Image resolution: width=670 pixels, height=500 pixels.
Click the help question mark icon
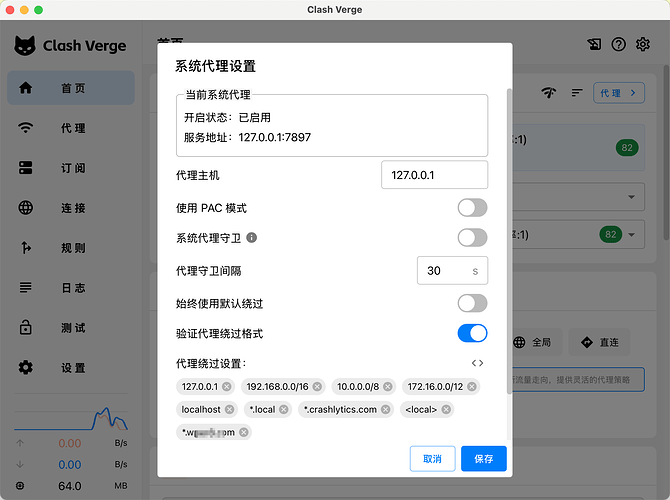click(x=618, y=44)
